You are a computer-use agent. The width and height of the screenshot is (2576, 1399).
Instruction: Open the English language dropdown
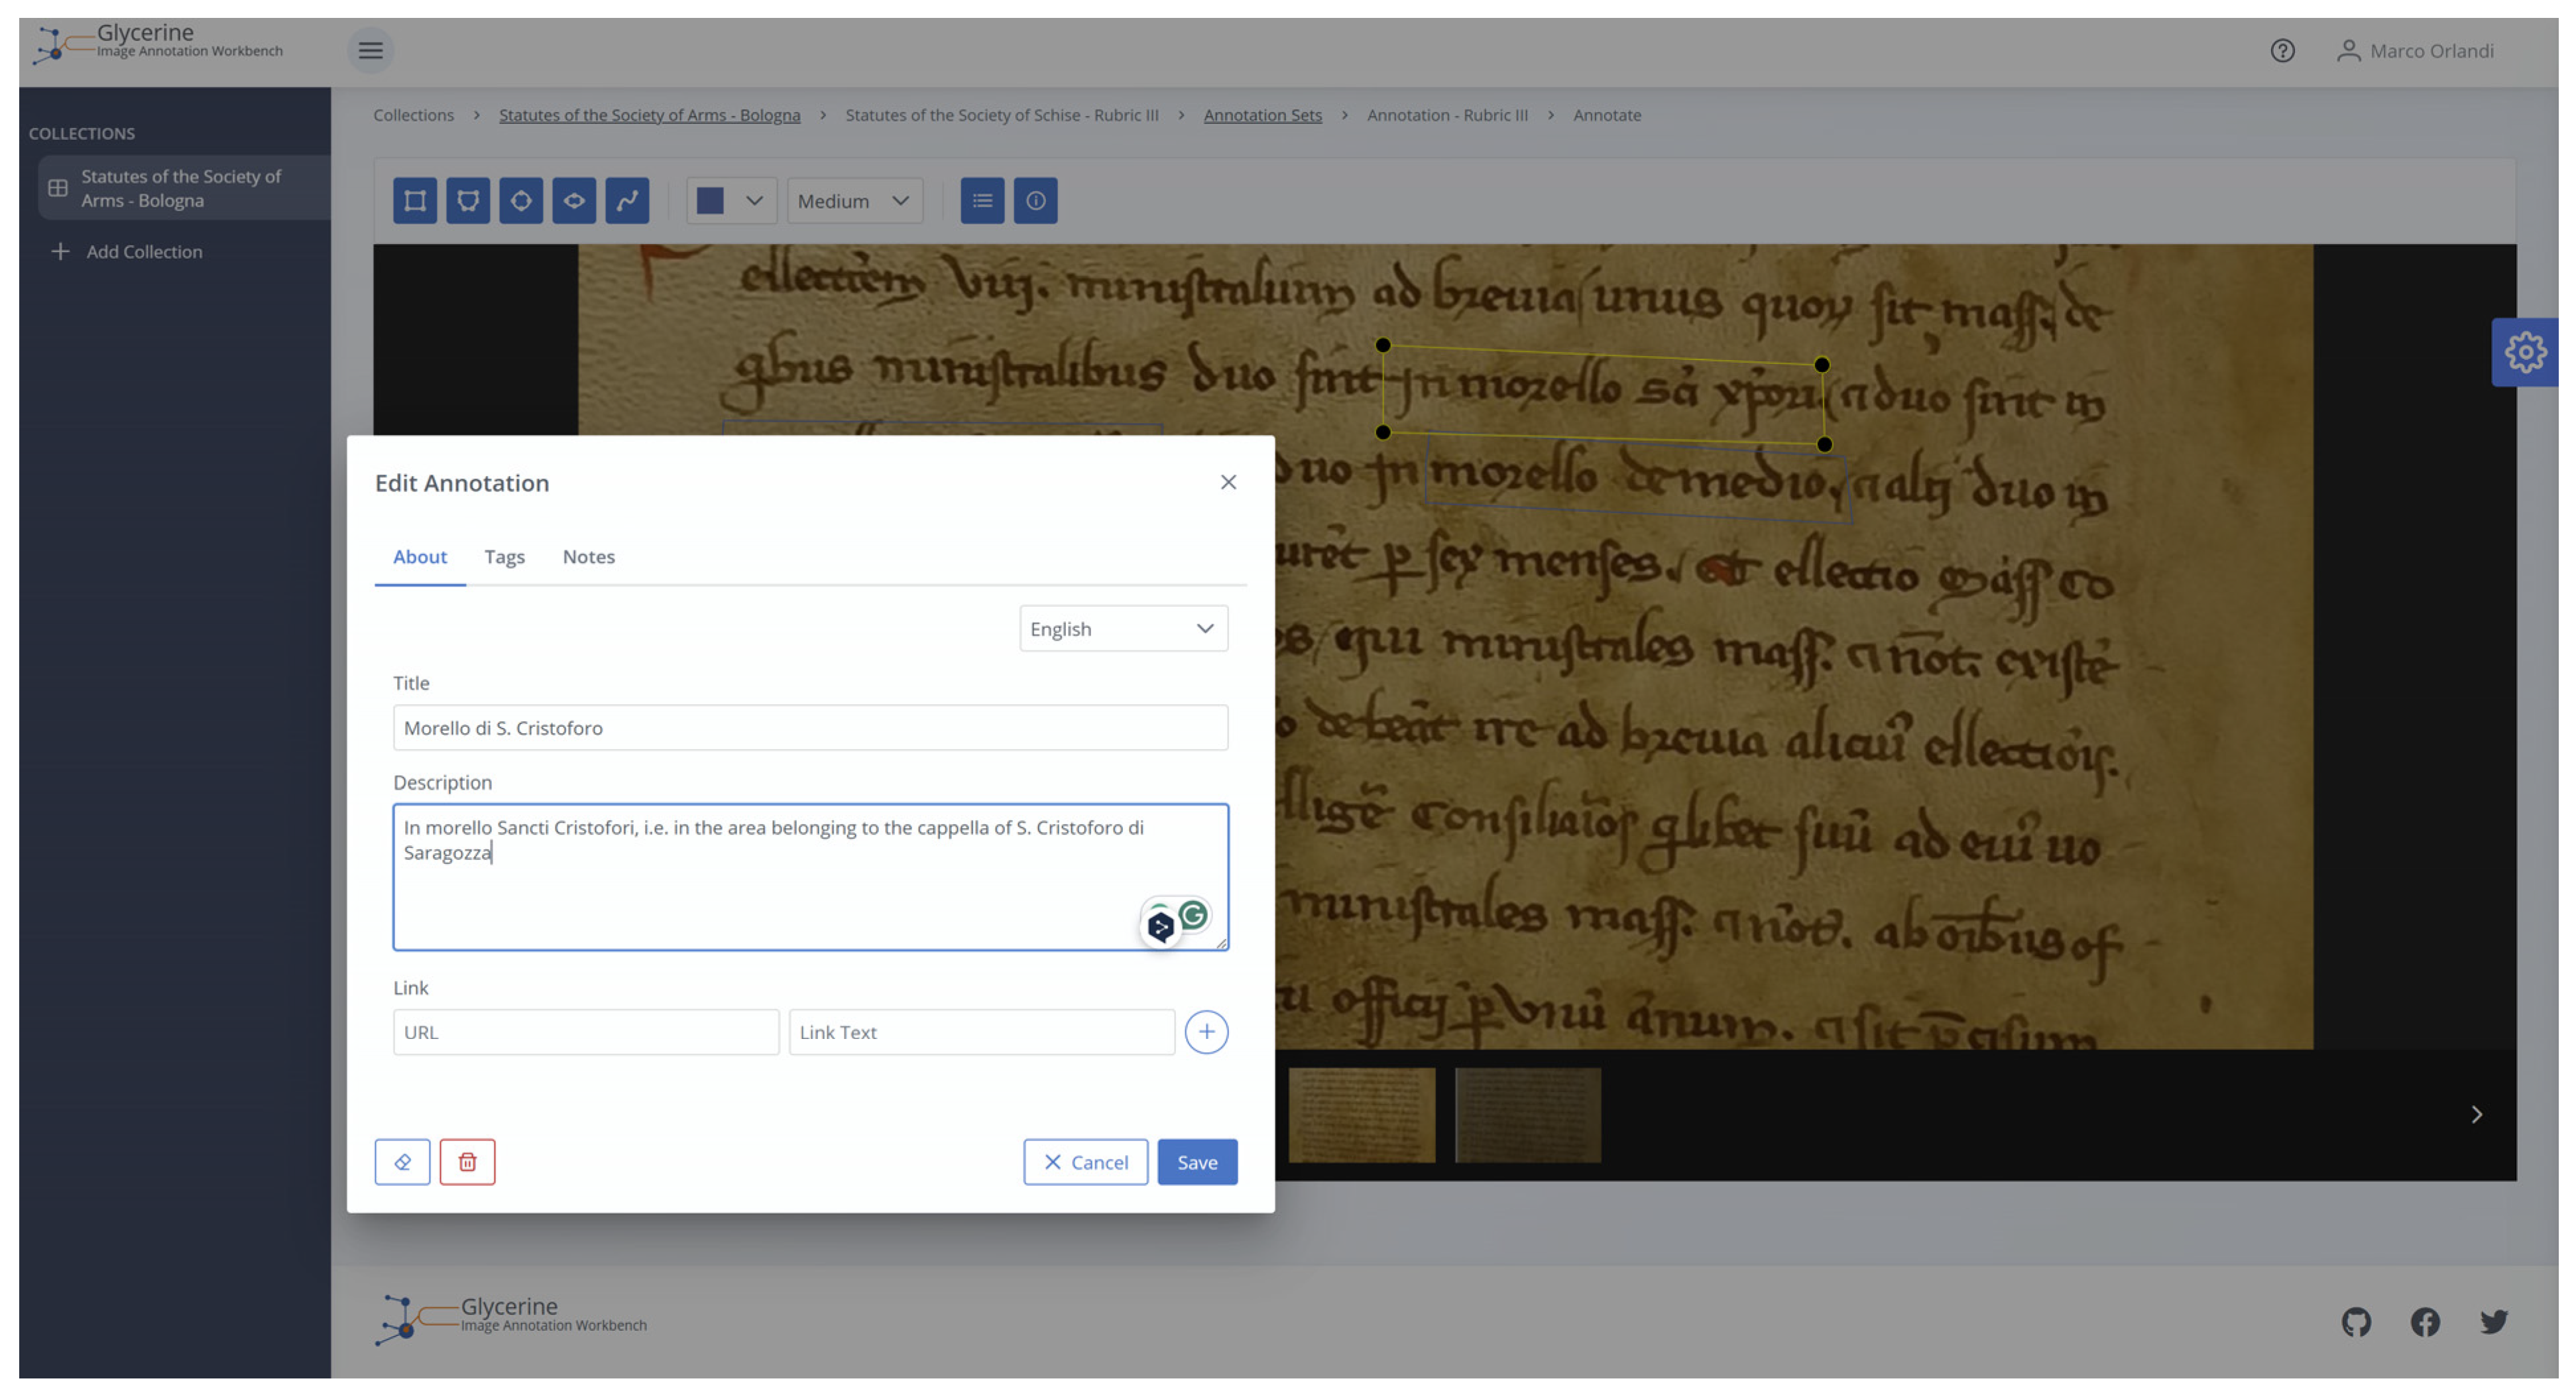[x=1123, y=629]
